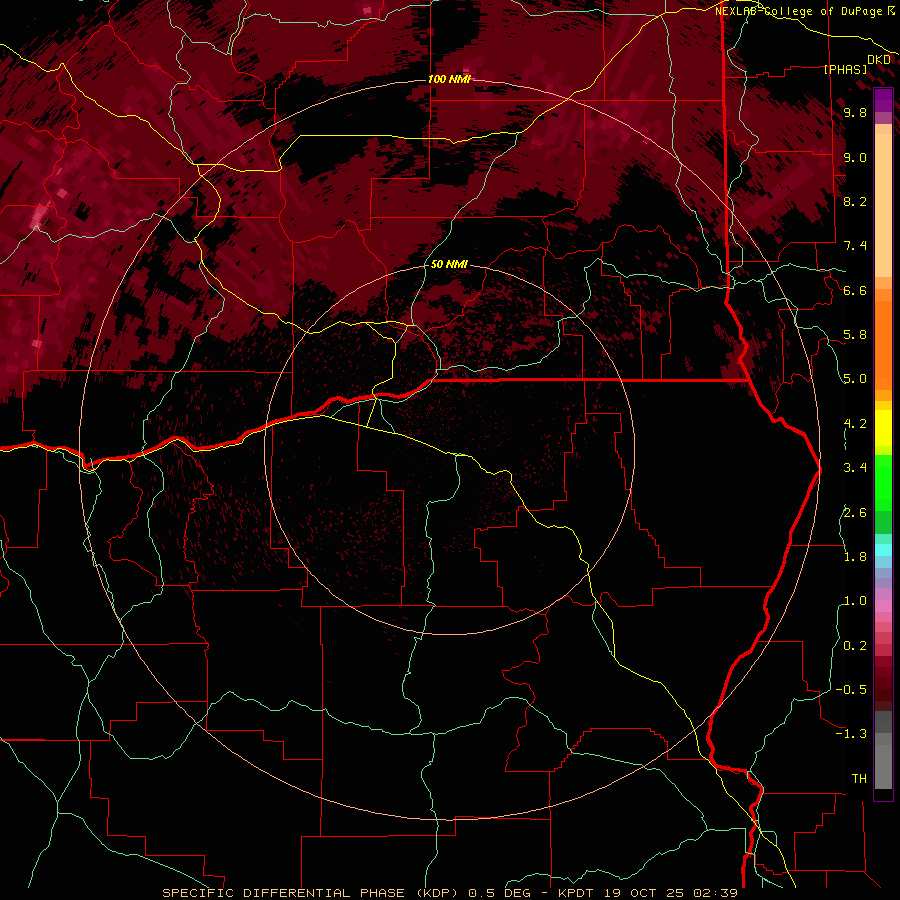Screen dimensions: 900x900
Task: Click the 6.6 value on the color scale
Action: pos(855,290)
